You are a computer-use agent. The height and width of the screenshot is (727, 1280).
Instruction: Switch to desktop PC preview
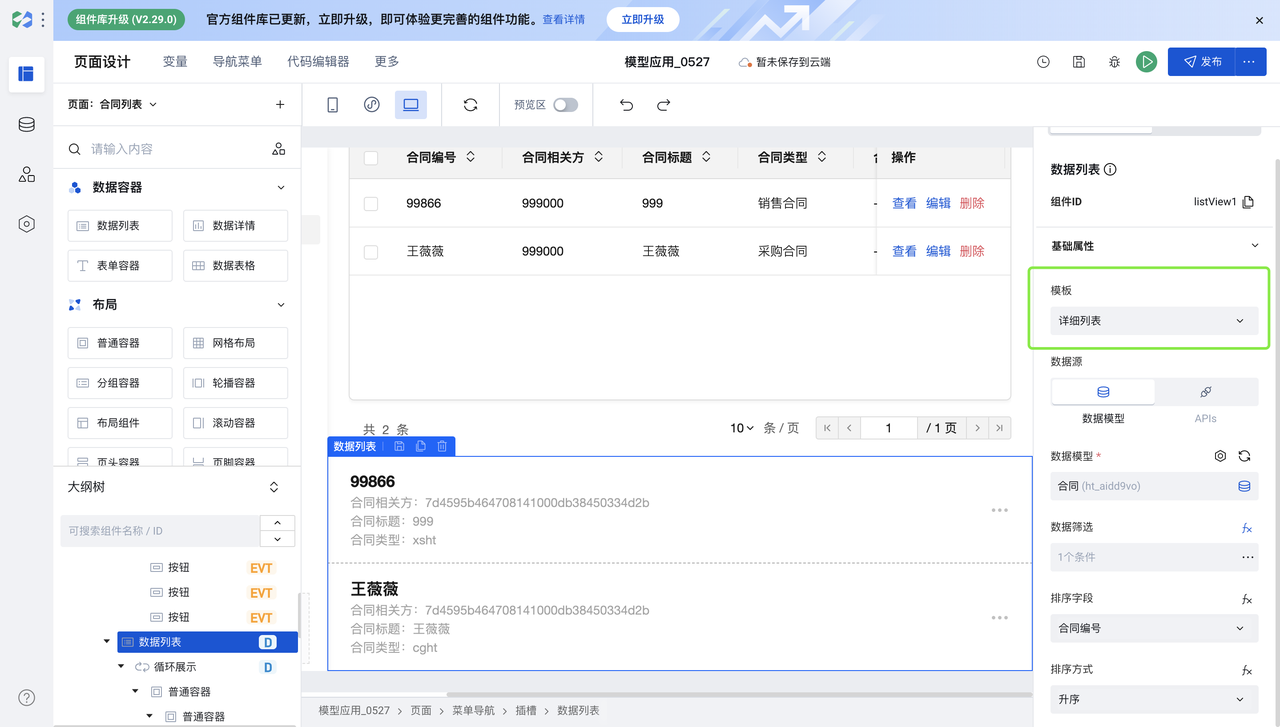pyautogui.click(x=411, y=105)
